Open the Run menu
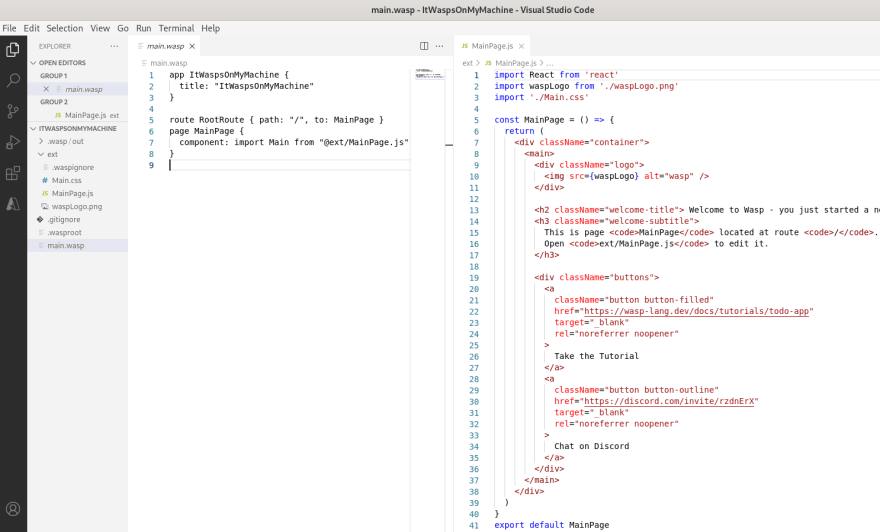This screenshot has width=880, height=532. pos(144,28)
